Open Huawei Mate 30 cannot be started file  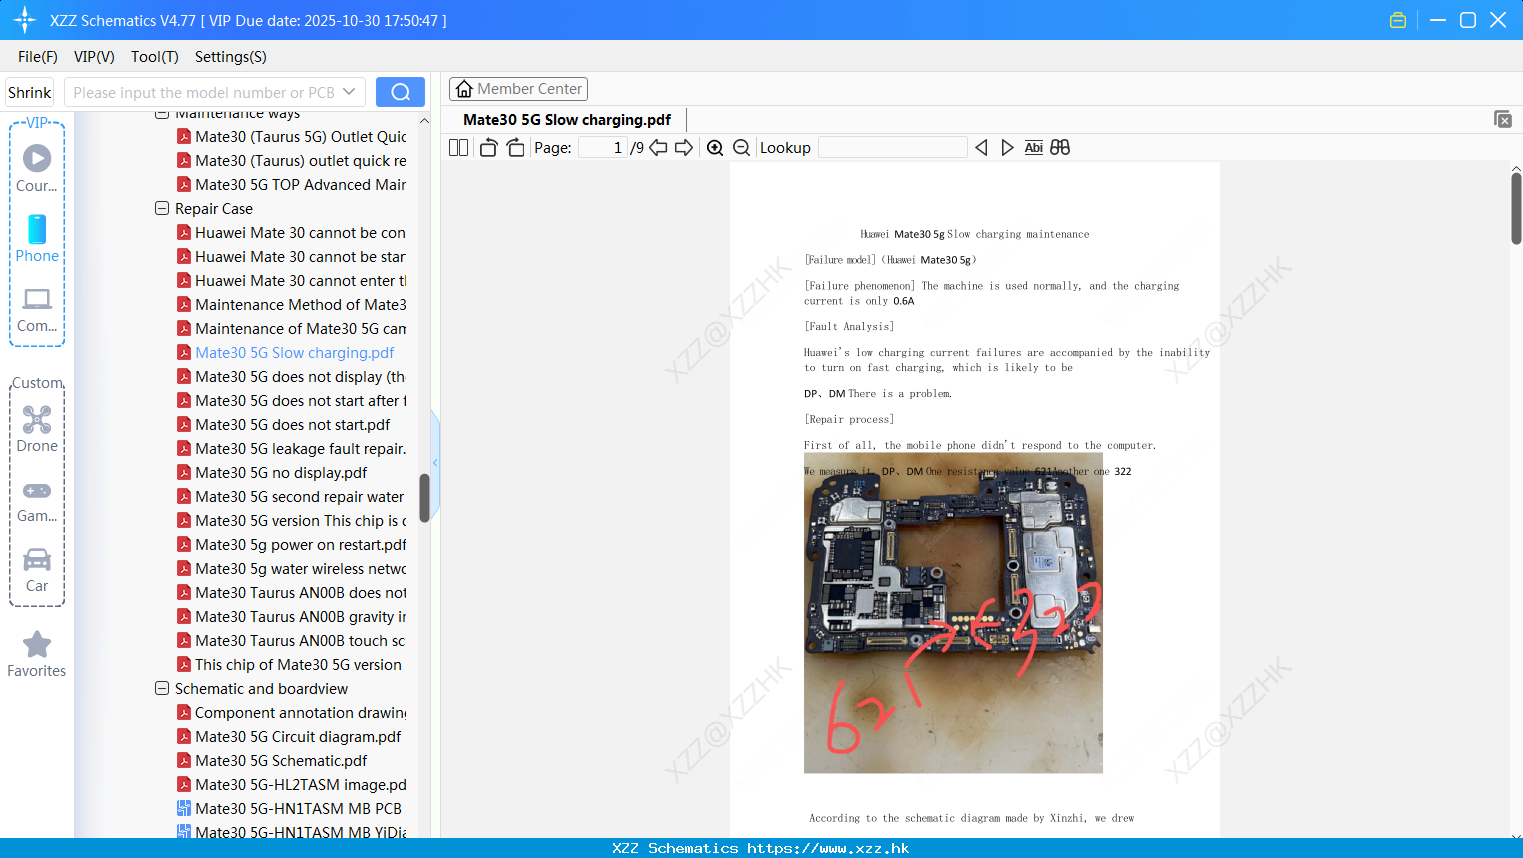point(291,257)
